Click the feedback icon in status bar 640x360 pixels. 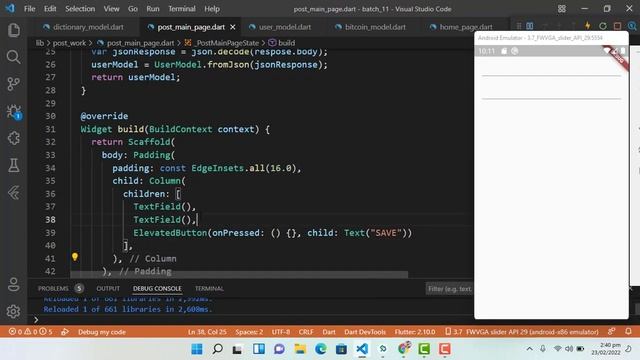(x=611, y=331)
